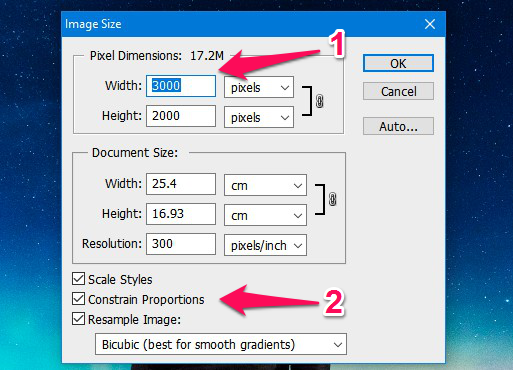Uncheck Constrain Proportions

78,299
